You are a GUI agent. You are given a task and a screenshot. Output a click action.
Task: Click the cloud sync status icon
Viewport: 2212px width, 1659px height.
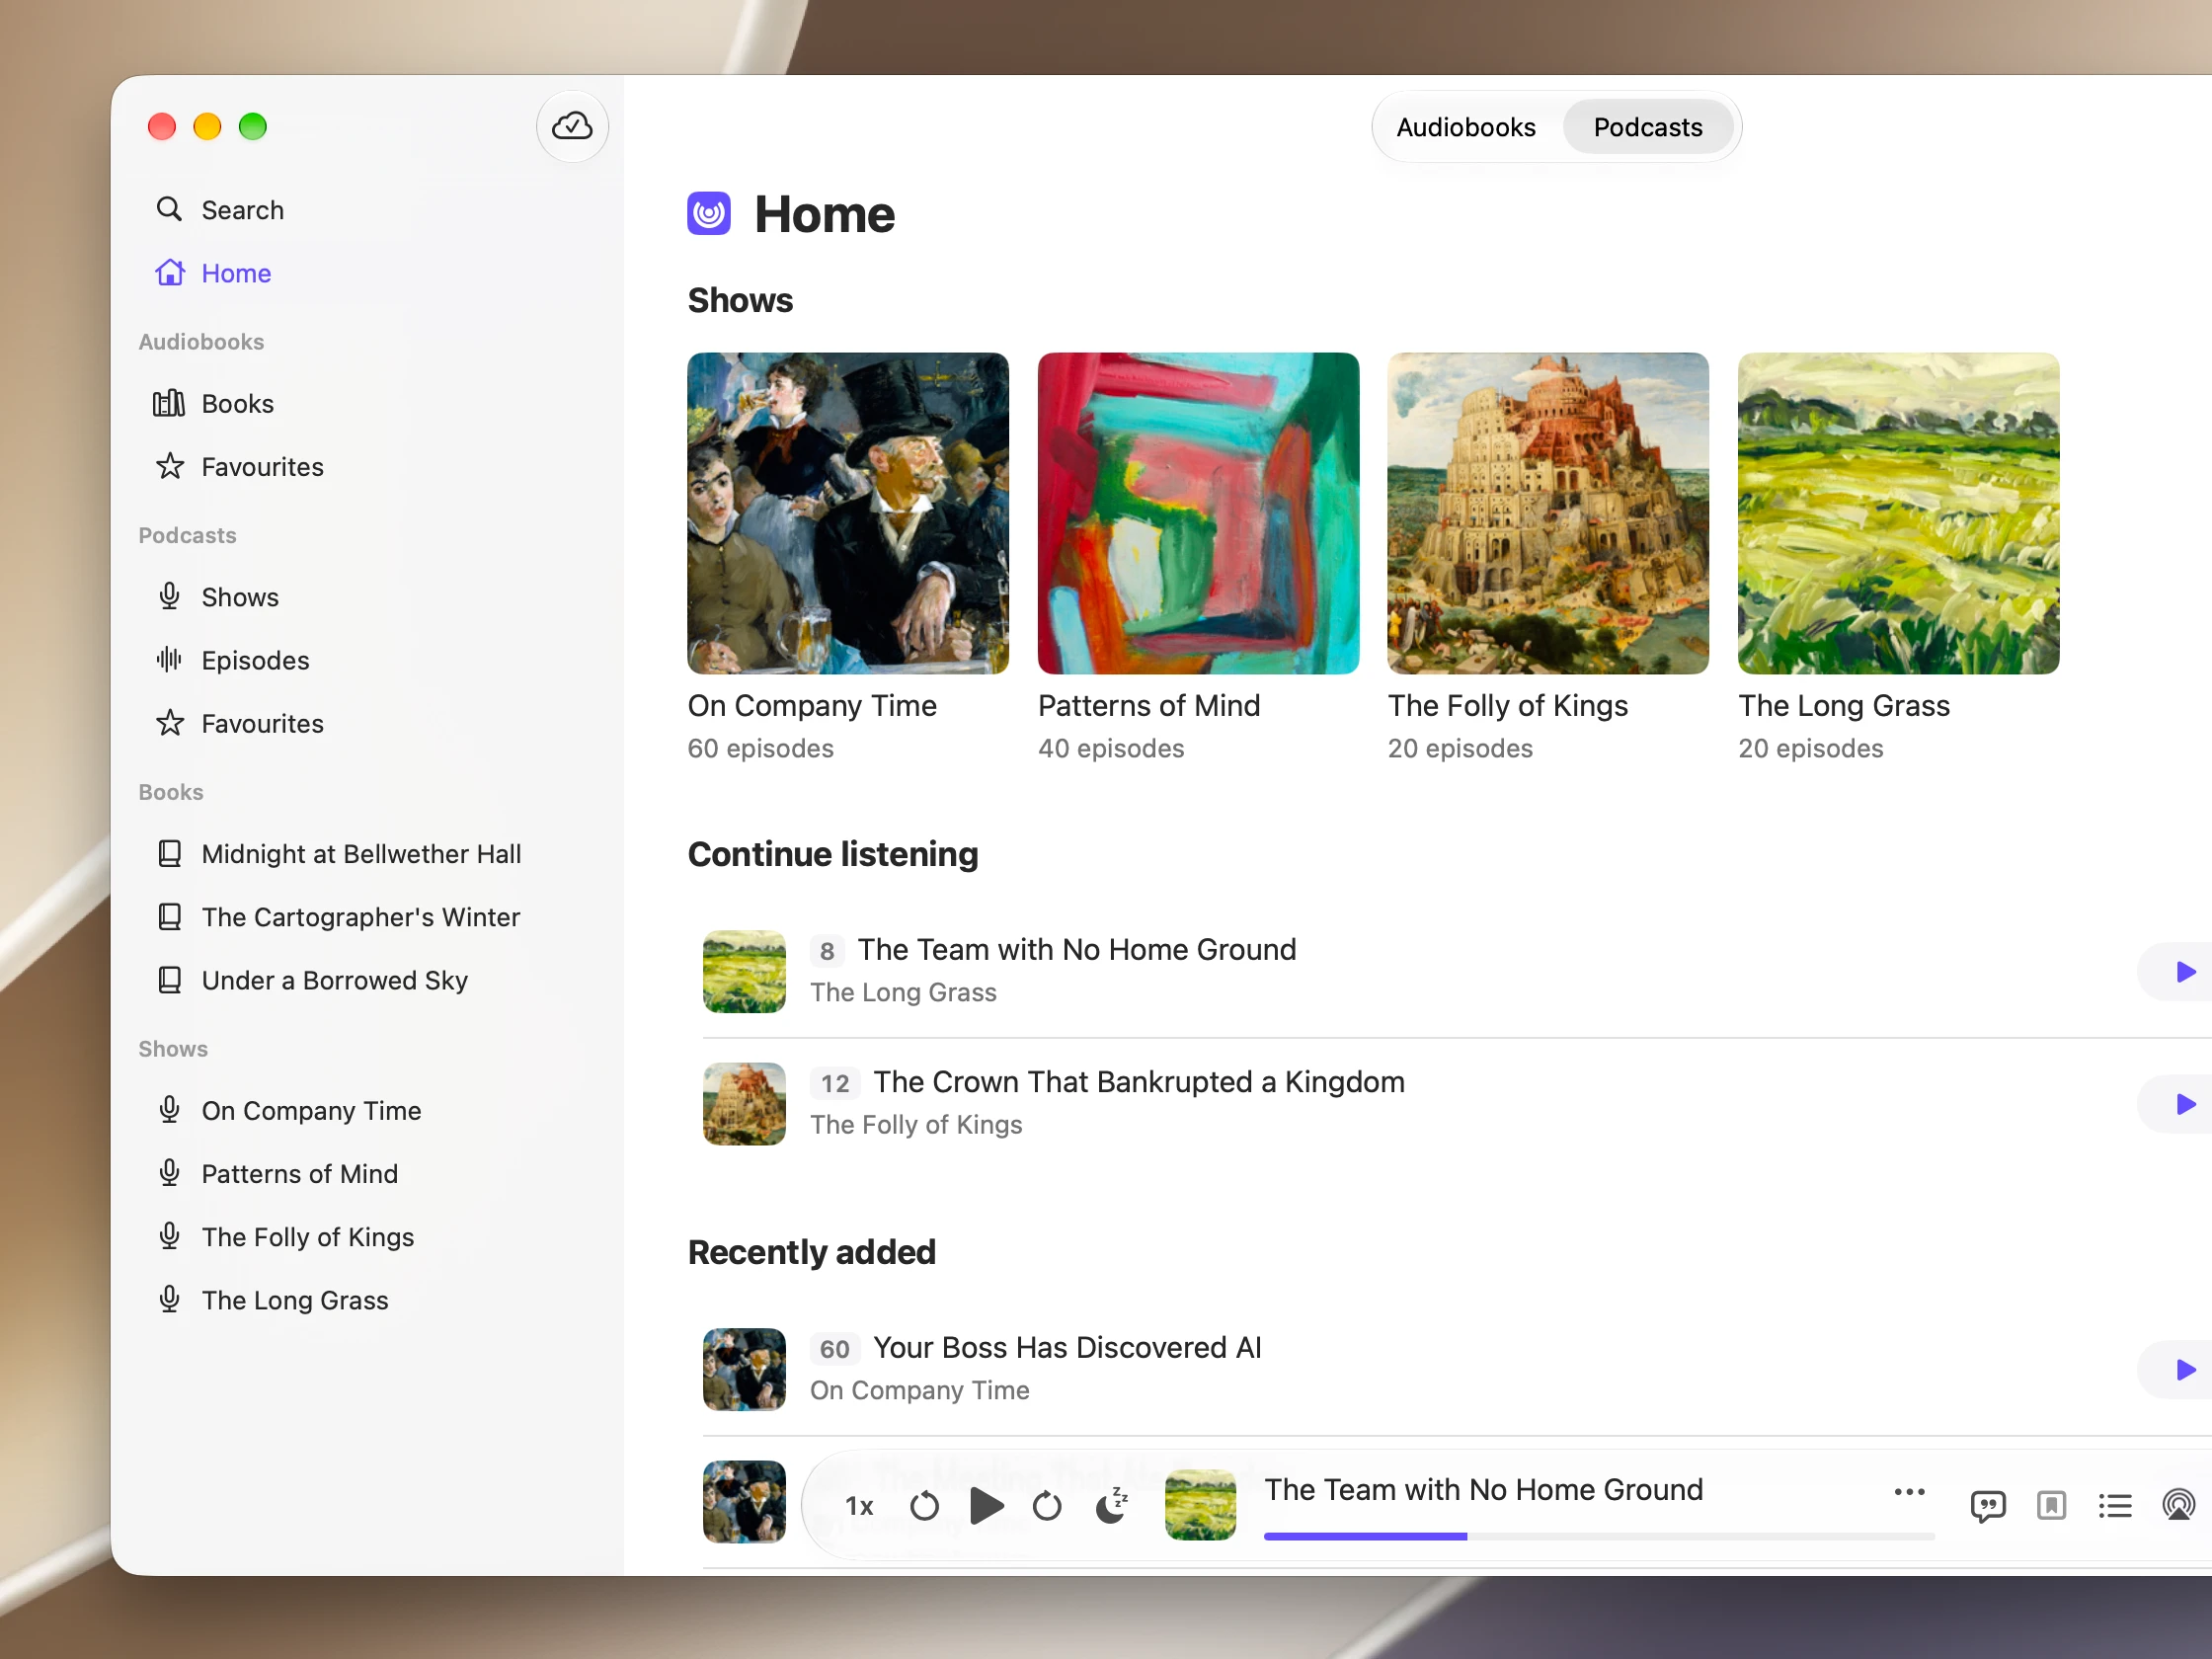572,126
